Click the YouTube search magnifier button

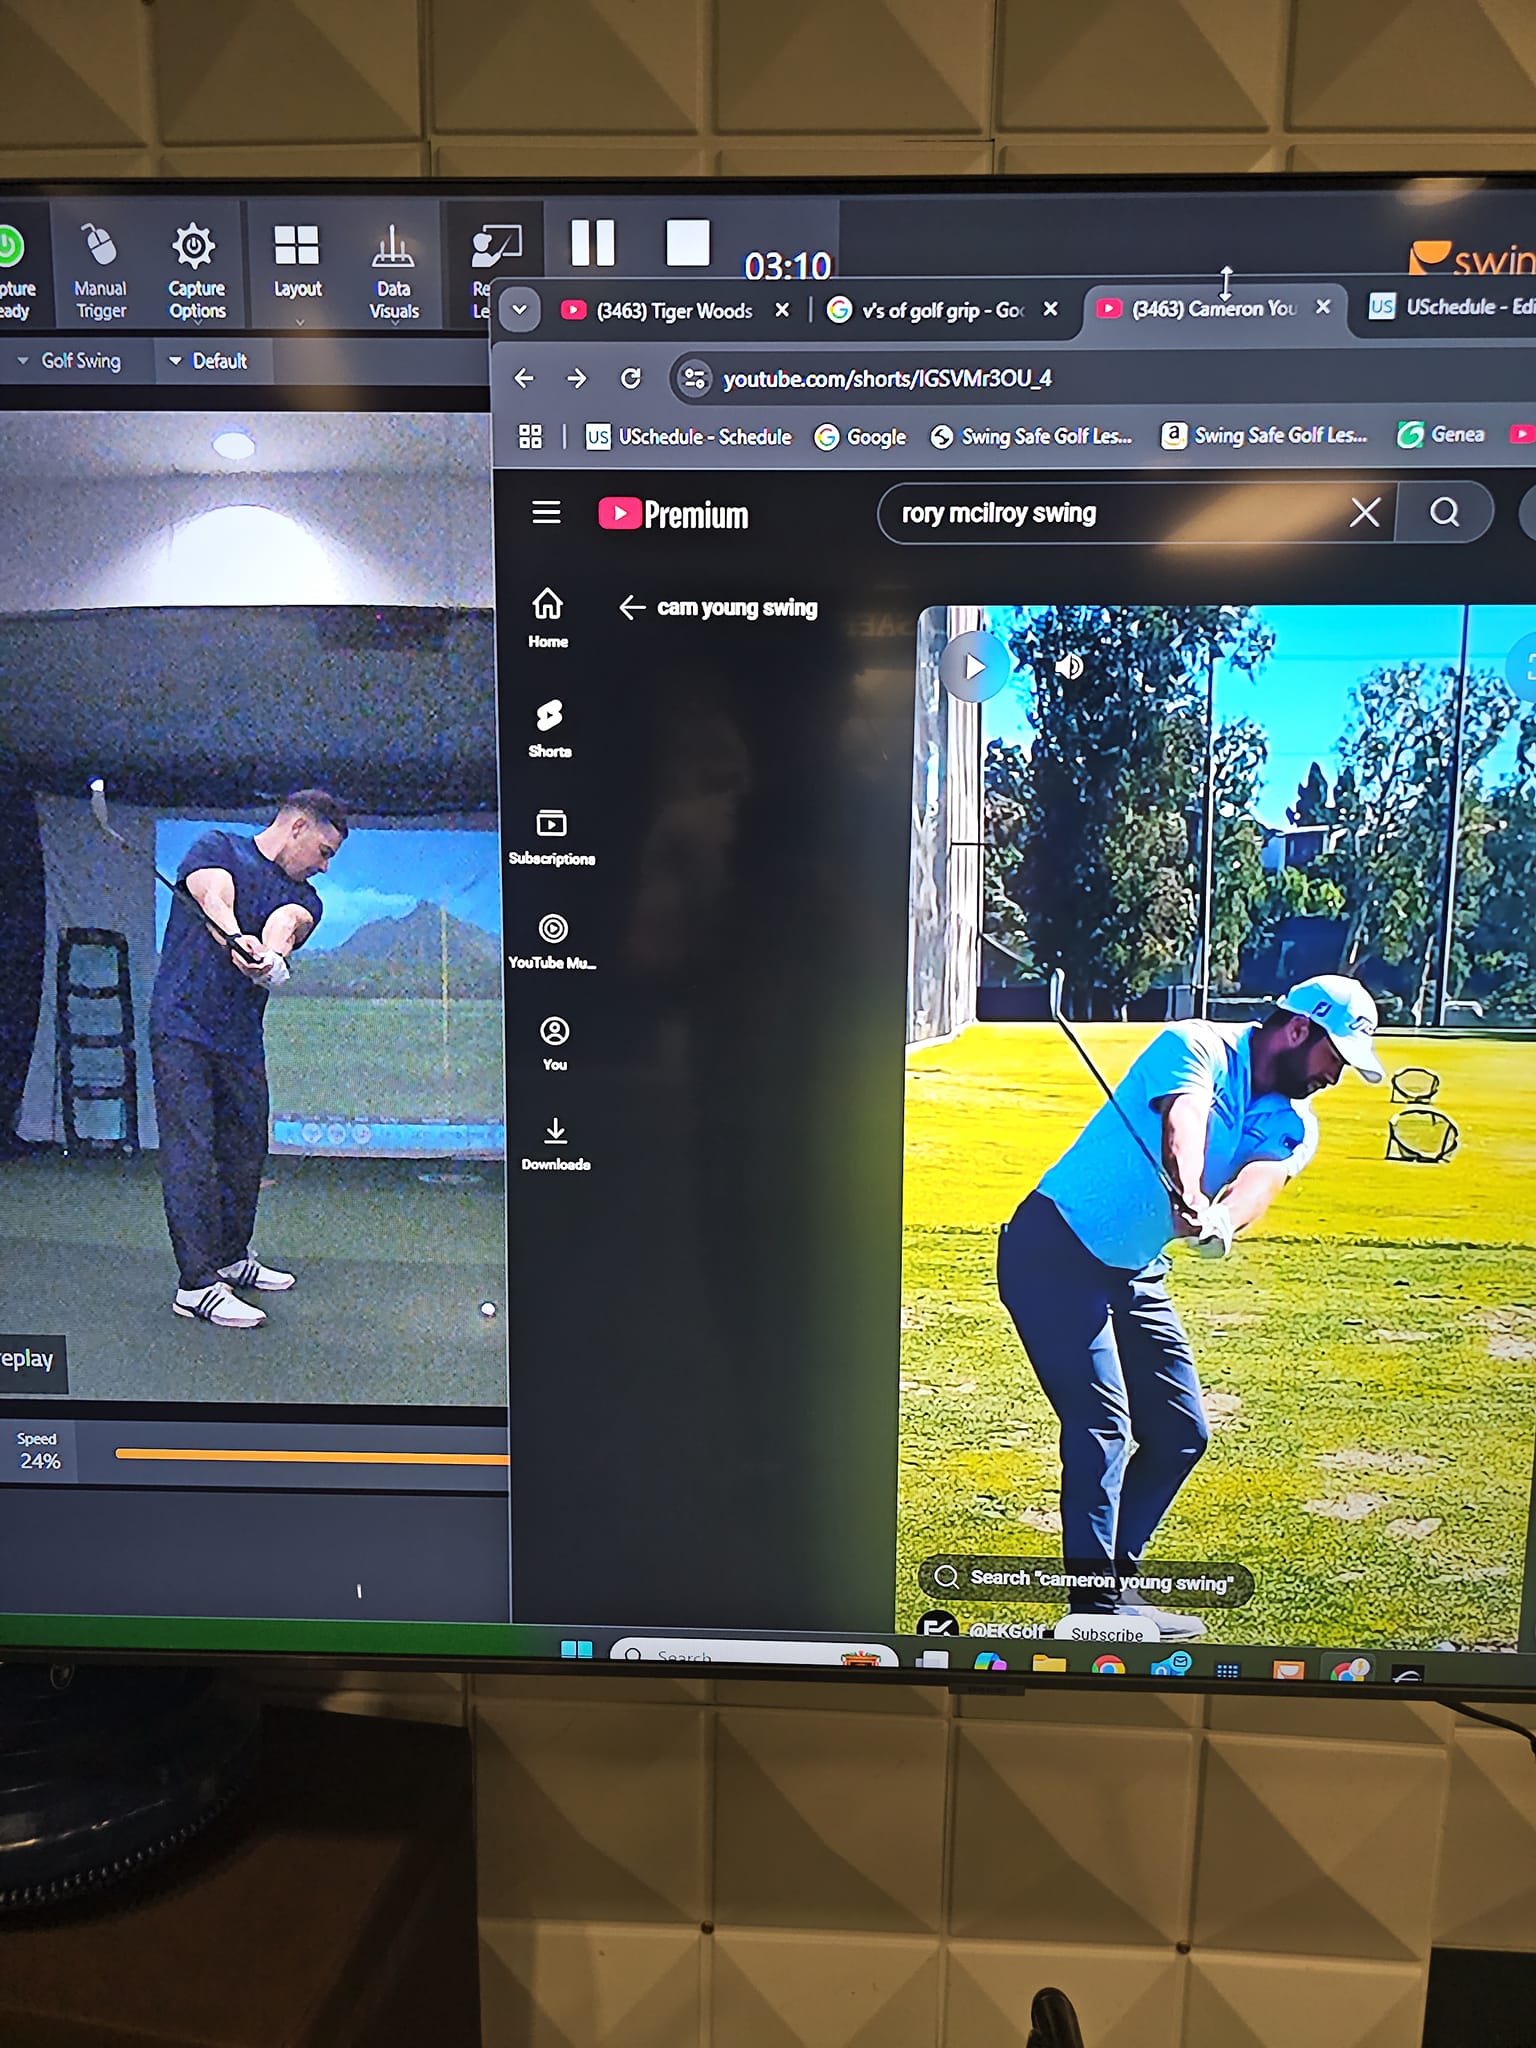click(1444, 512)
